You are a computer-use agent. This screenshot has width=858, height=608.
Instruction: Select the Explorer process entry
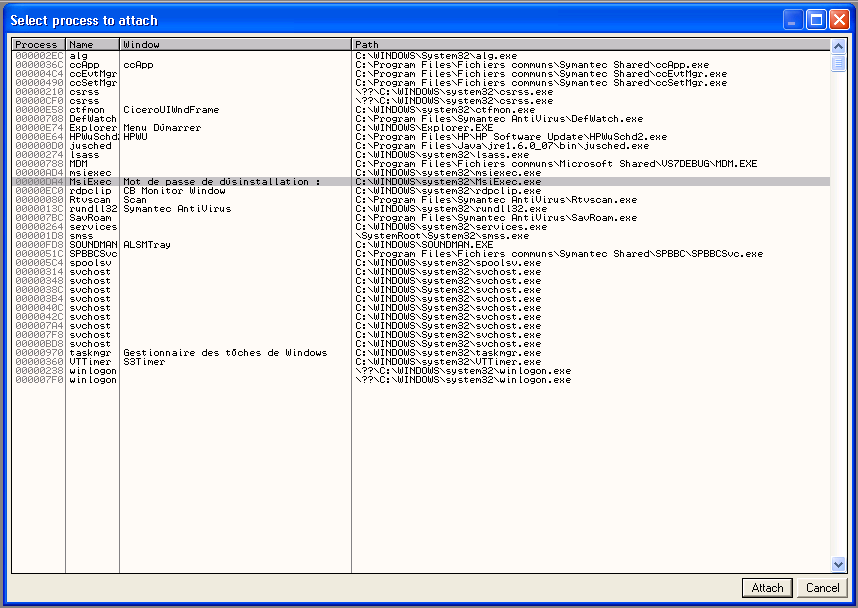click(x=421, y=128)
